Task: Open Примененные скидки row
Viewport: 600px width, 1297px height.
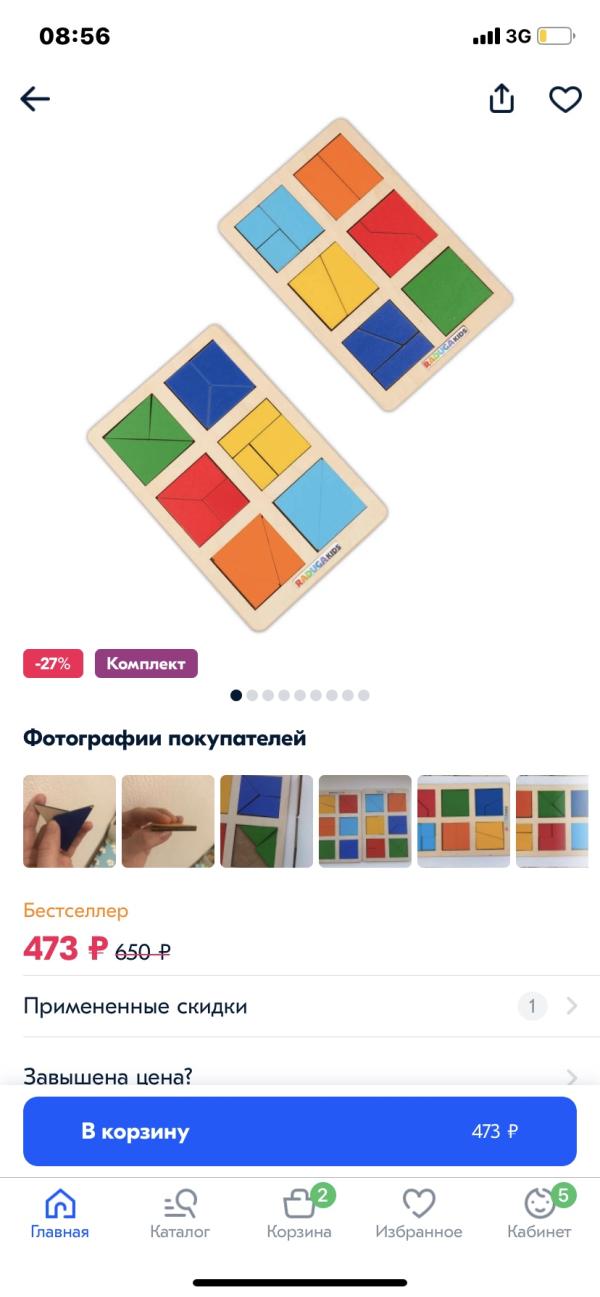Action: (300, 1006)
